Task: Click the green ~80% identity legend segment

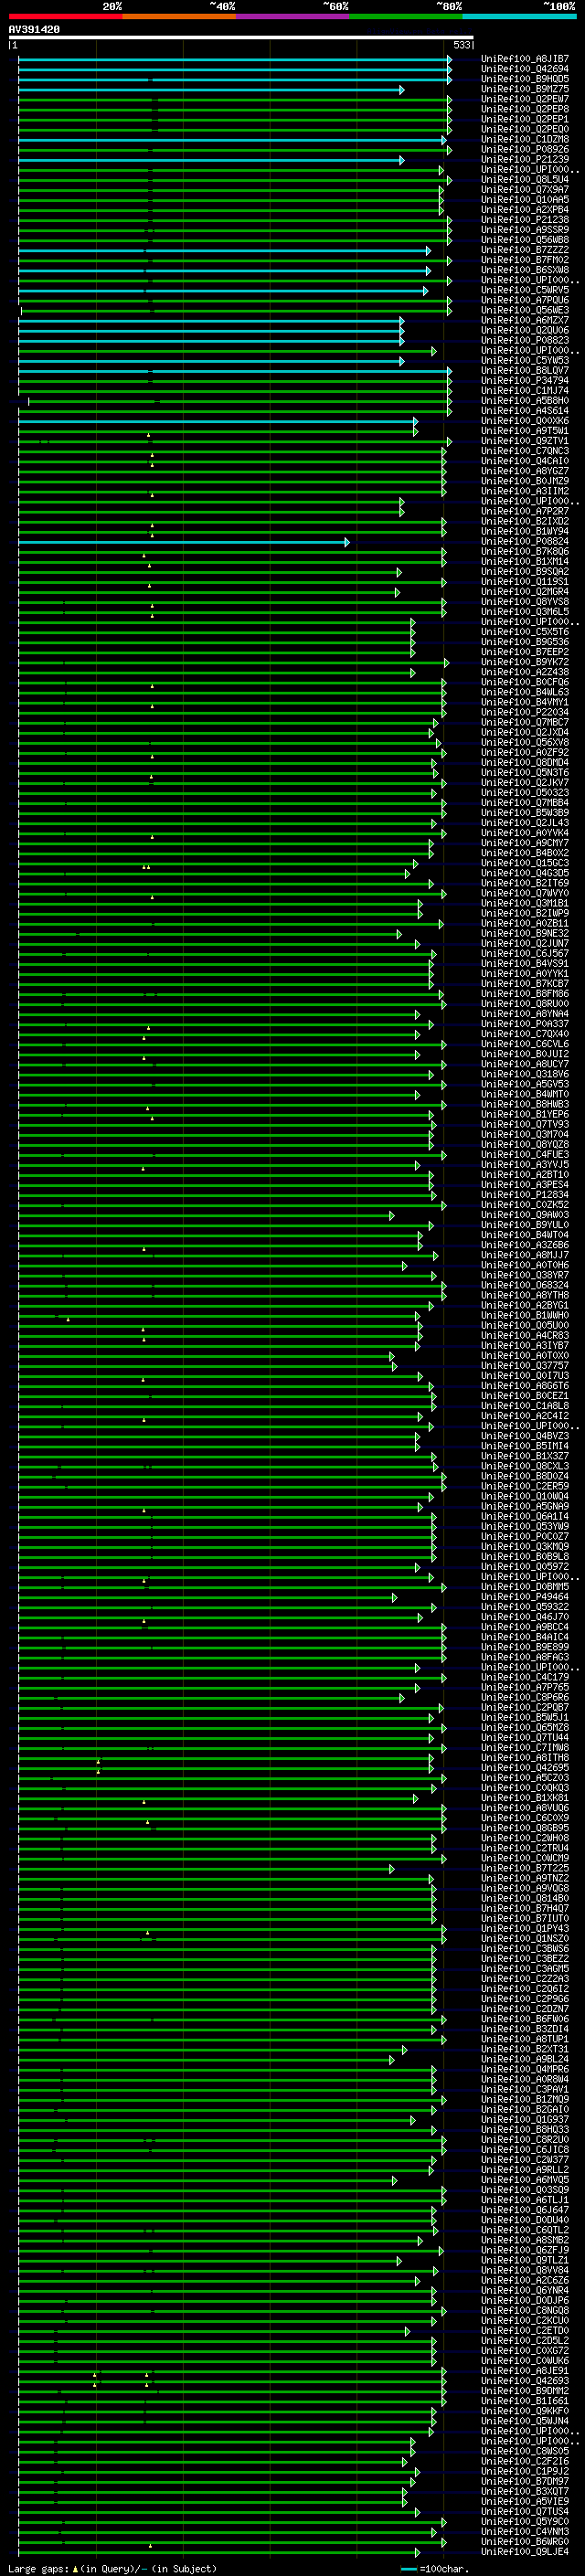Action: [x=406, y=16]
